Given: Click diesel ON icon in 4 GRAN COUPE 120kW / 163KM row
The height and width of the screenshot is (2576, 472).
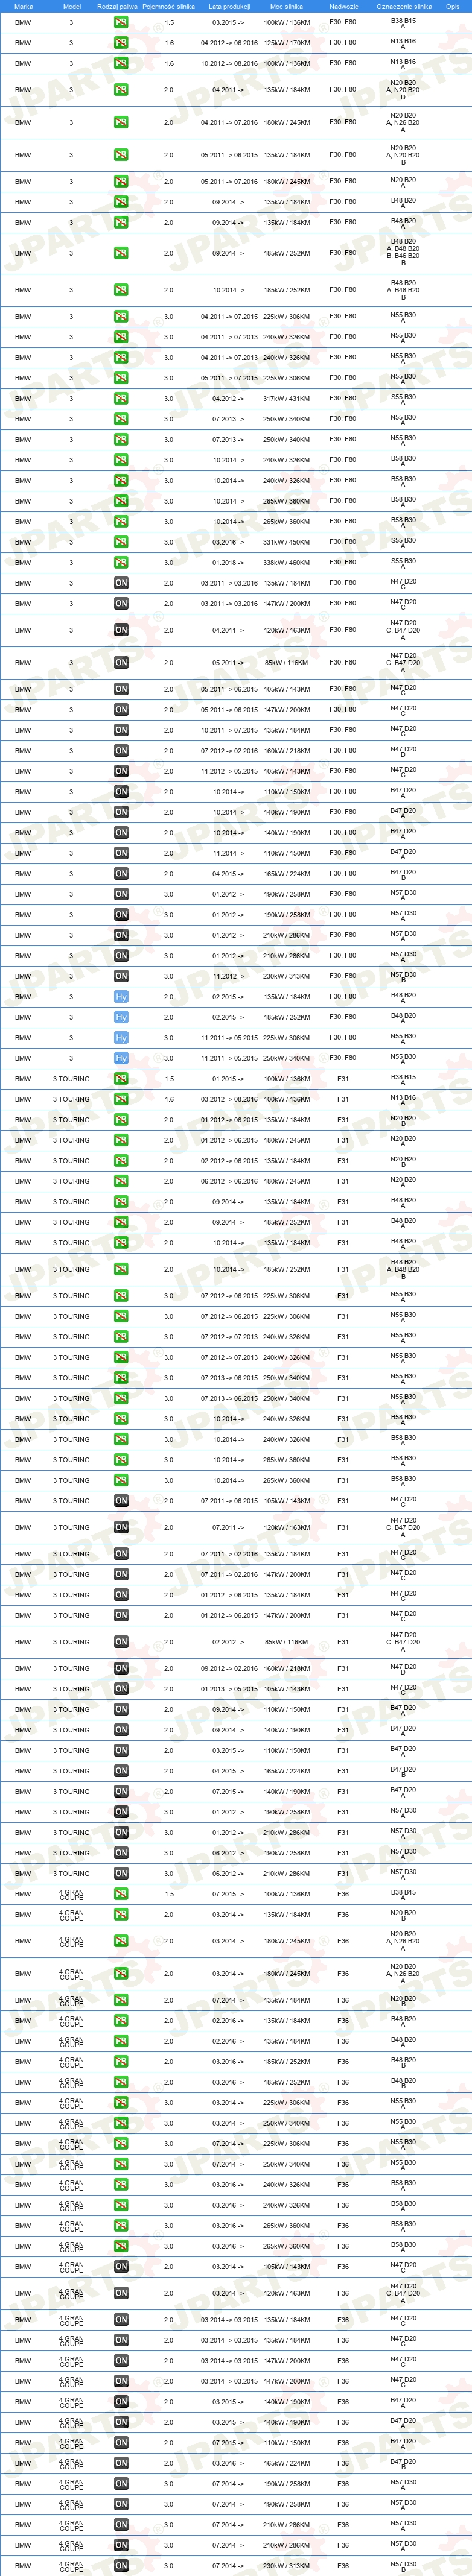Looking at the screenshot, I should click(x=121, y=2293).
